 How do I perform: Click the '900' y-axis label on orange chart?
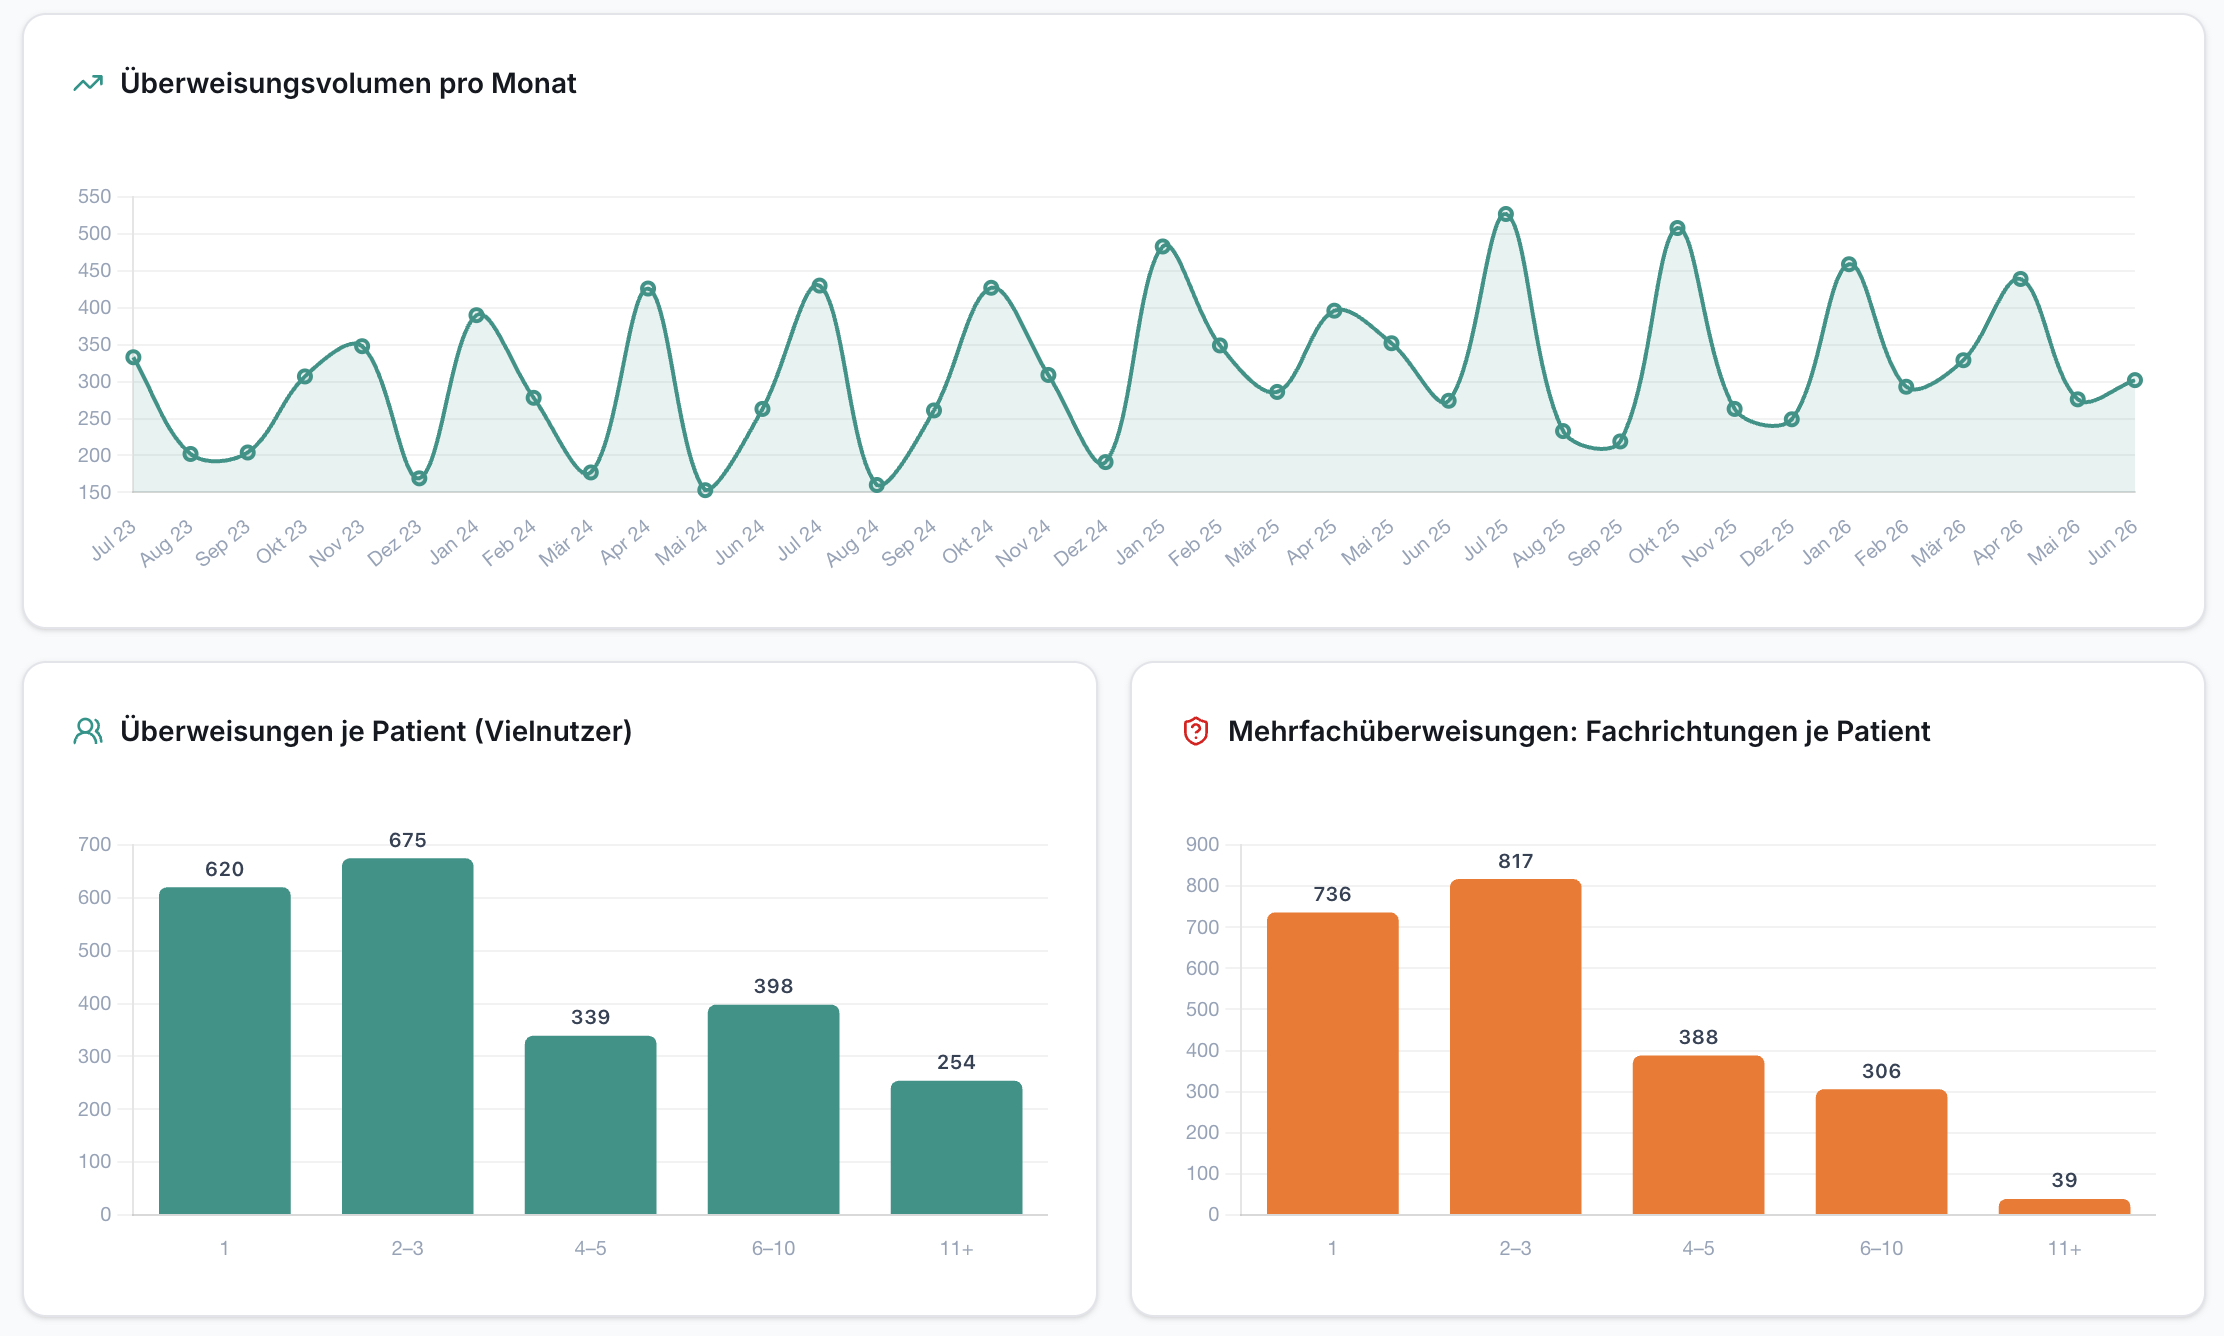coord(1203,845)
